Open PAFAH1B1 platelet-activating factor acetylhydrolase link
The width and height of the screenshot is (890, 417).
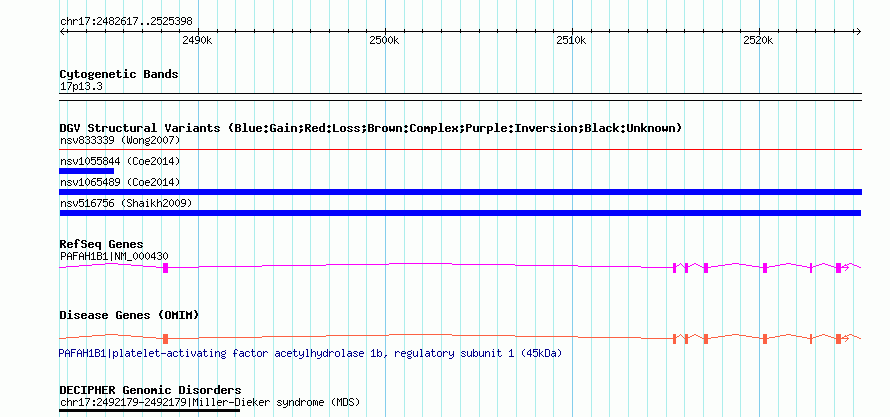[x=310, y=353]
